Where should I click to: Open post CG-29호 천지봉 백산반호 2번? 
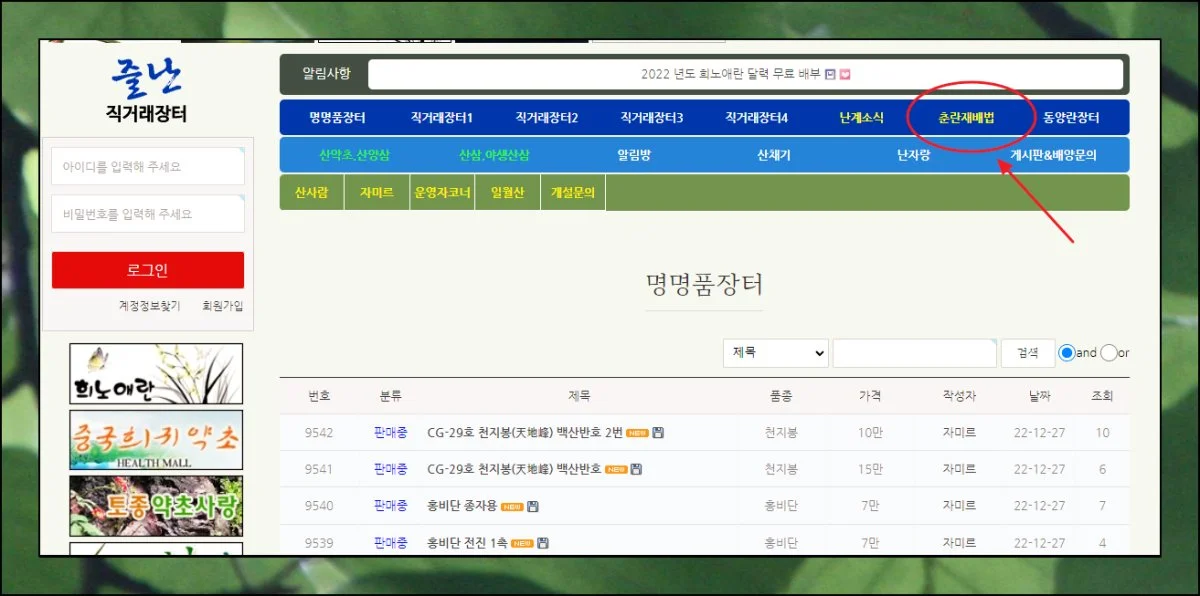click(x=524, y=433)
